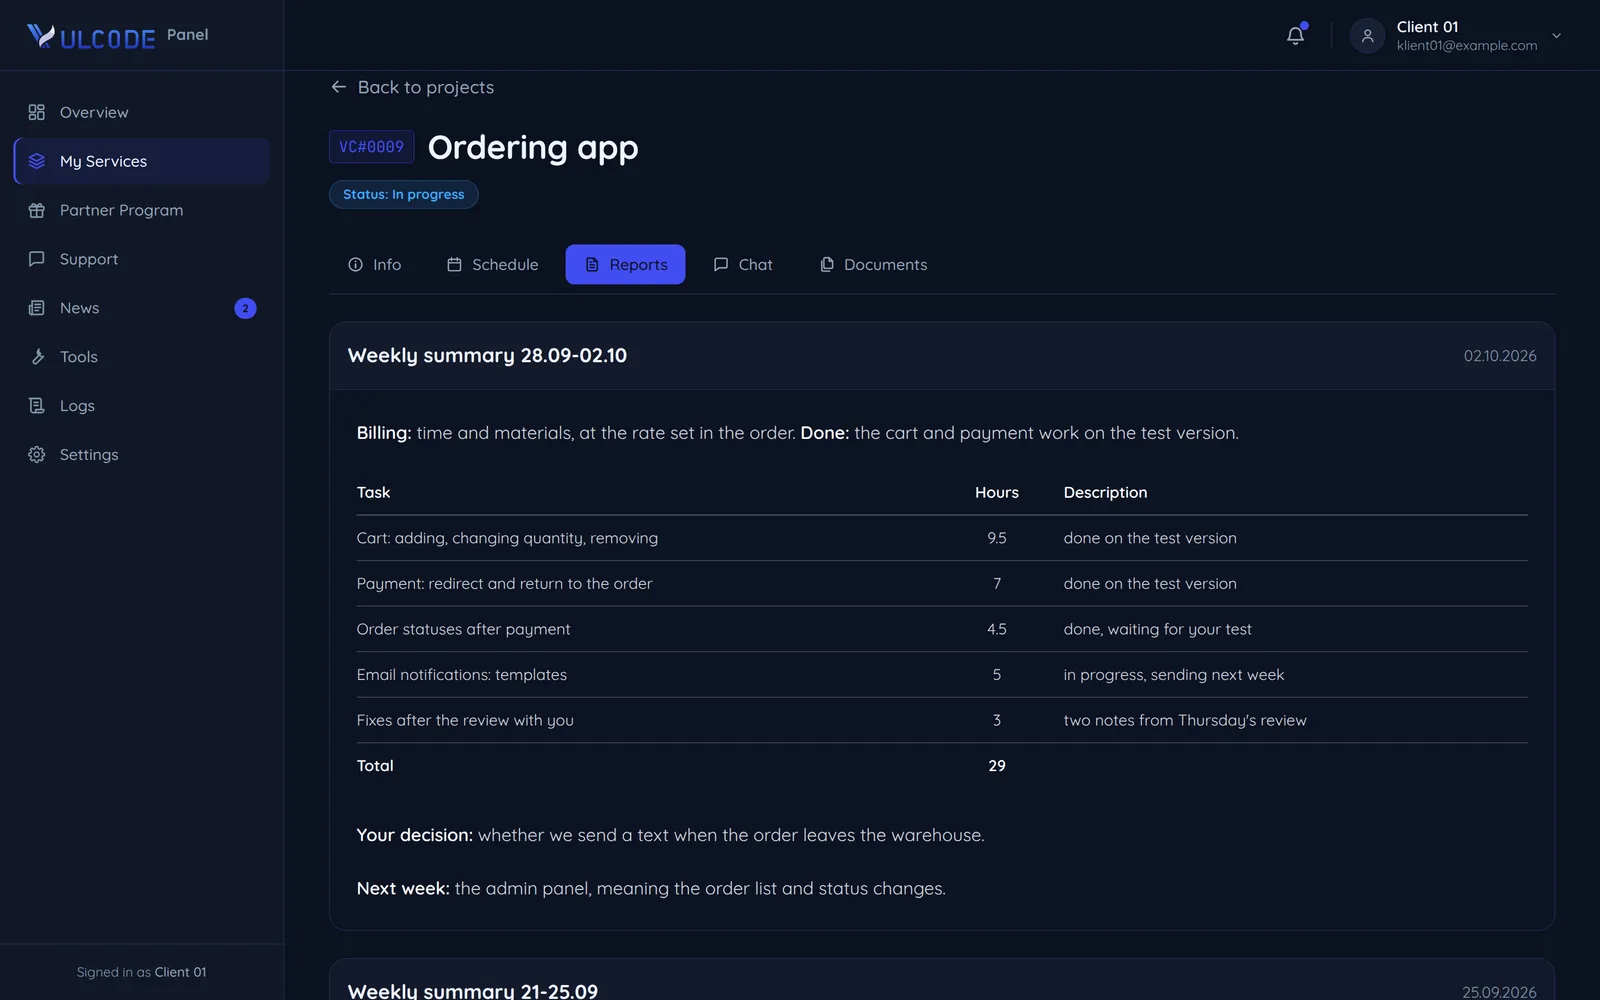Select My Services in the sidebar
1600x1000 pixels.
[142, 161]
